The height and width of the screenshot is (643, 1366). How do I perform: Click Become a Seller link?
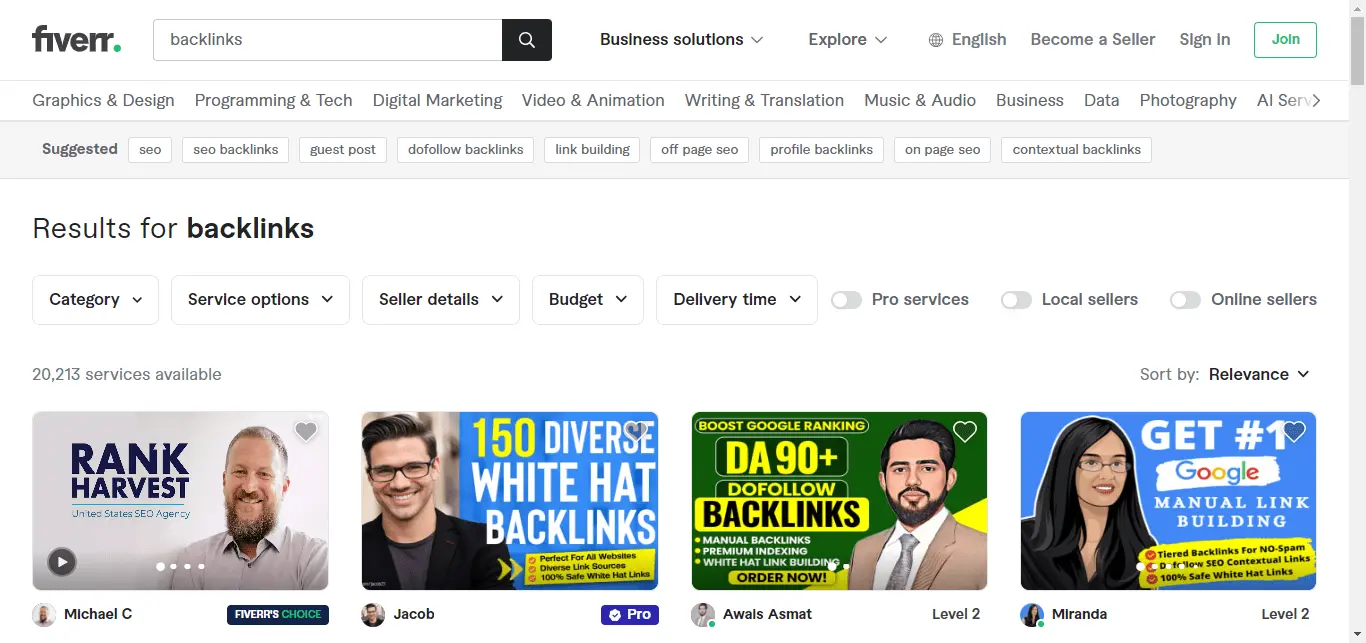(x=1093, y=40)
